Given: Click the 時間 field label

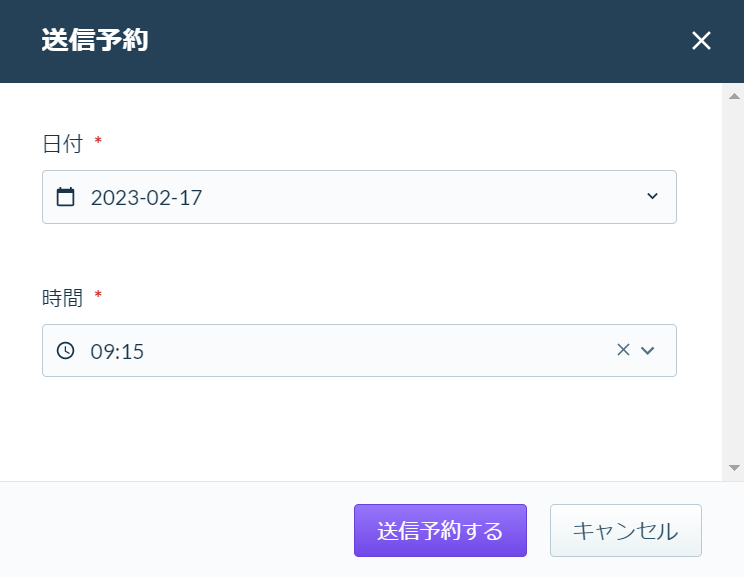Looking at the screenshot, I should point(63,298).
